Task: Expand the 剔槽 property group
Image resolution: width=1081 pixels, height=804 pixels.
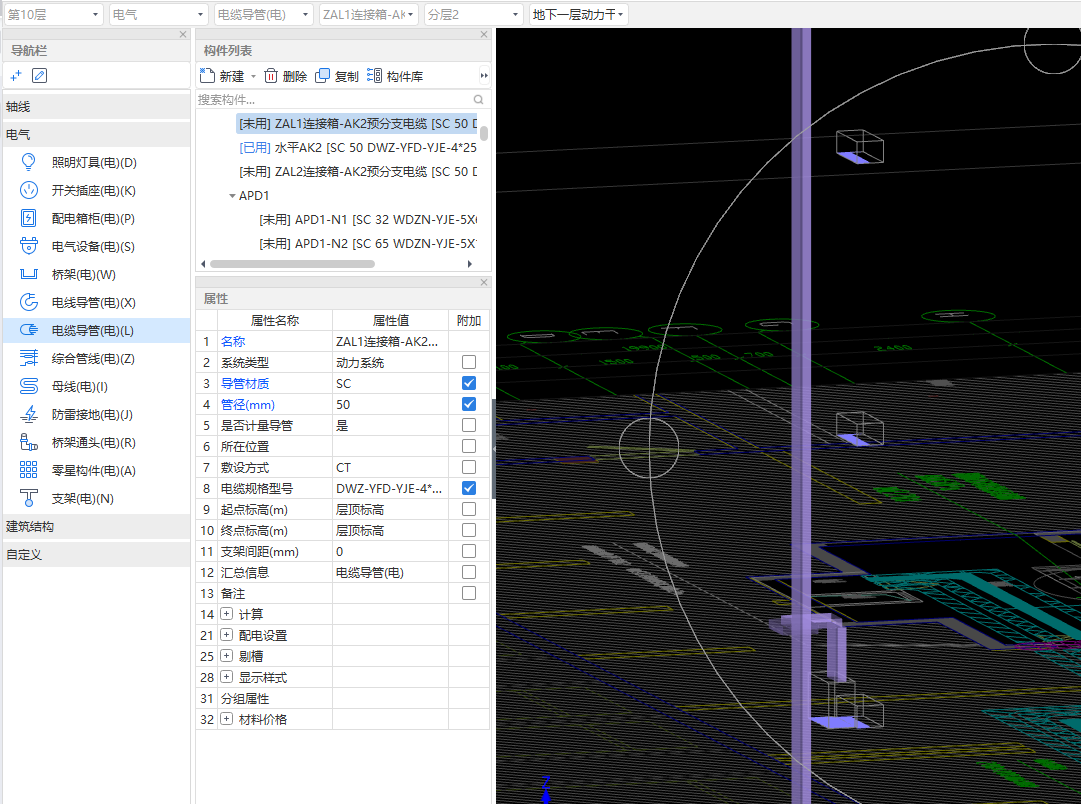Action: tap(227, 656)
